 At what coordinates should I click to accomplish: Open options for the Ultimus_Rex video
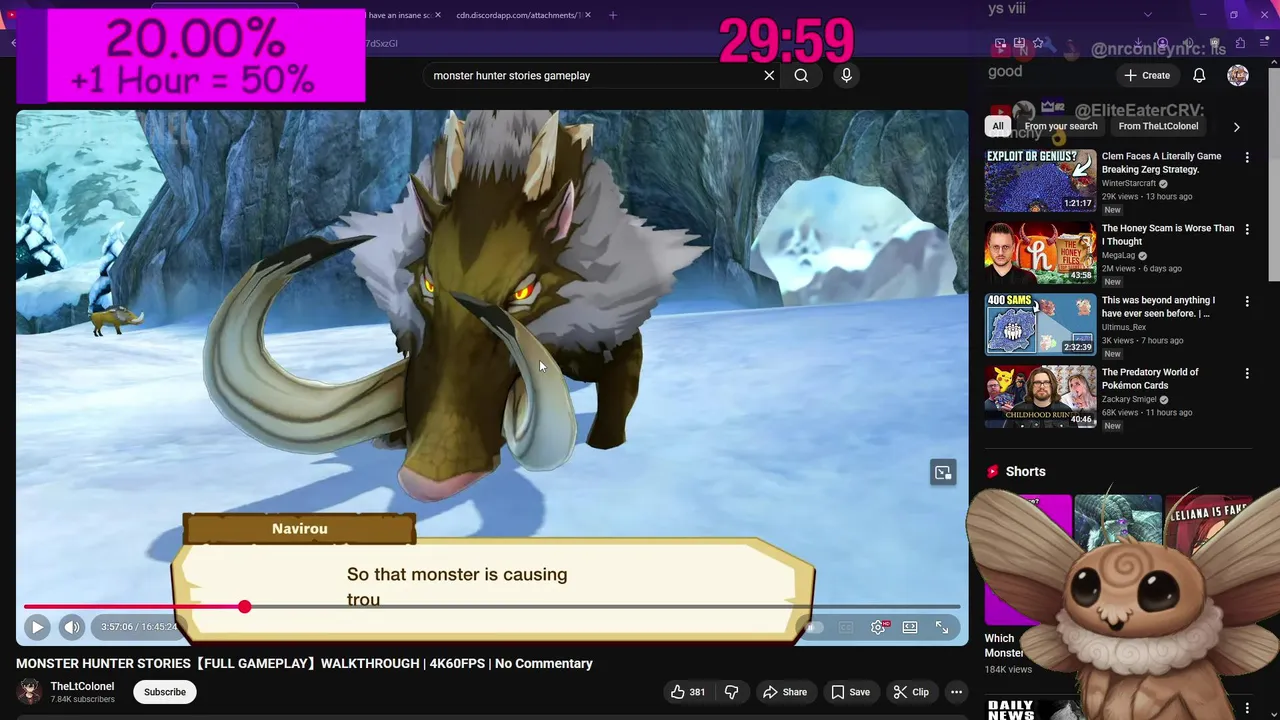pos(1247,301)
